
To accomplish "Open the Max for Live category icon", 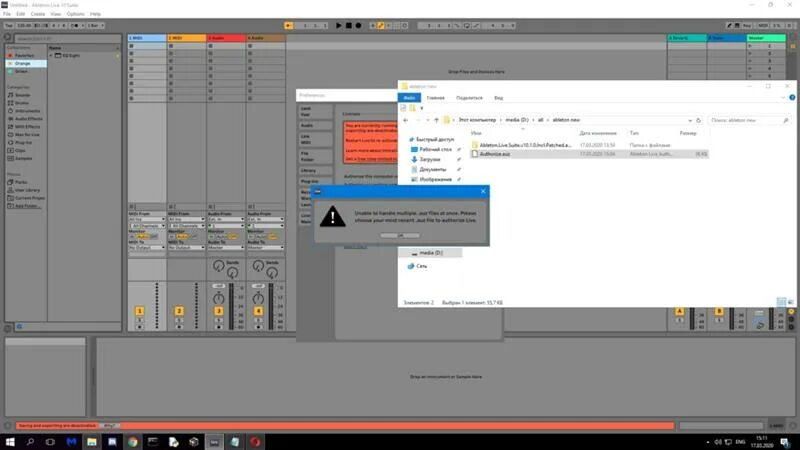I will click(x=10, y=135).
